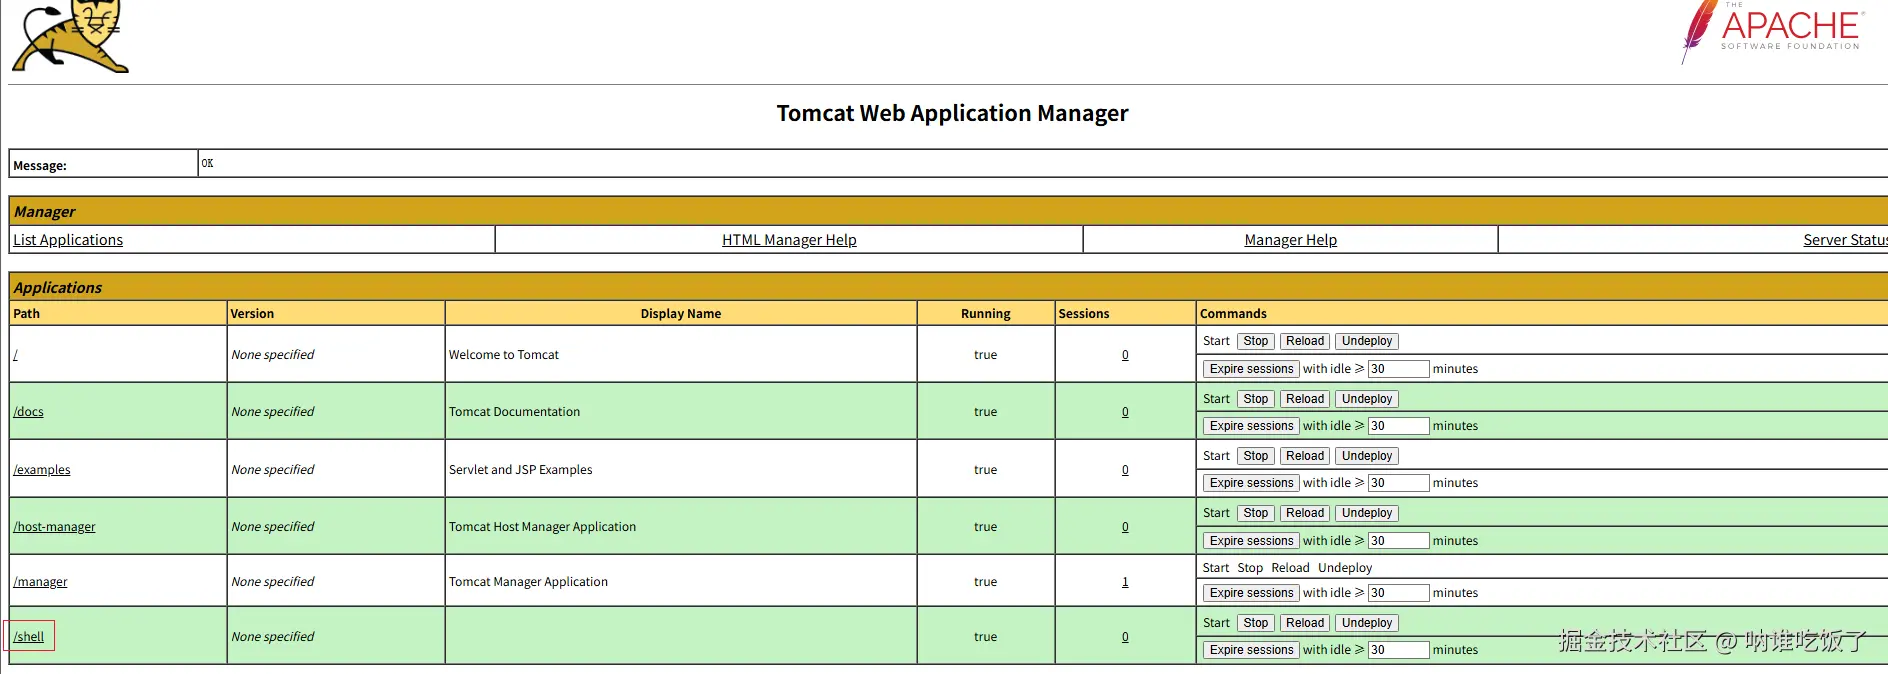Undeploy the /host-manager application
Image resolution: width=1888 pixels, height=674 pixels.
pos(1367,513)
